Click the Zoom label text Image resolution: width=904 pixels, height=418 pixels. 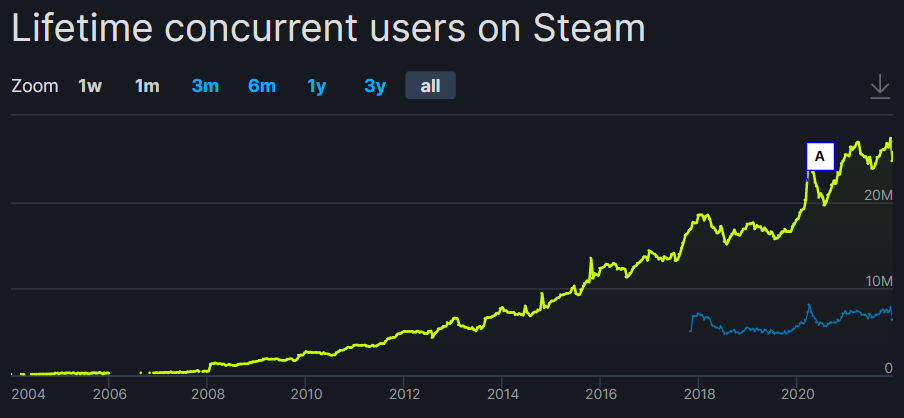pyautogui.click(x=35, y=86)
